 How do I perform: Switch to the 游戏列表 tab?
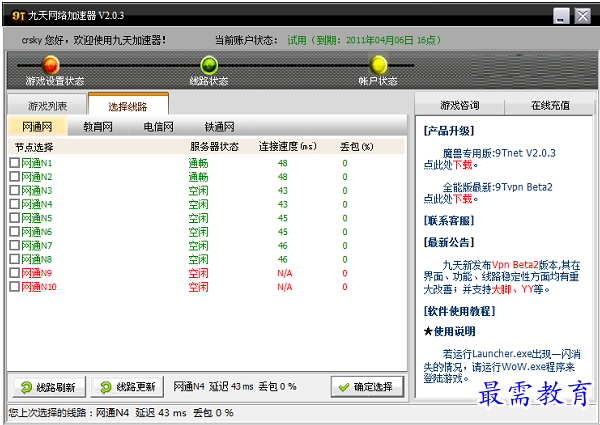tap(47, 105)
